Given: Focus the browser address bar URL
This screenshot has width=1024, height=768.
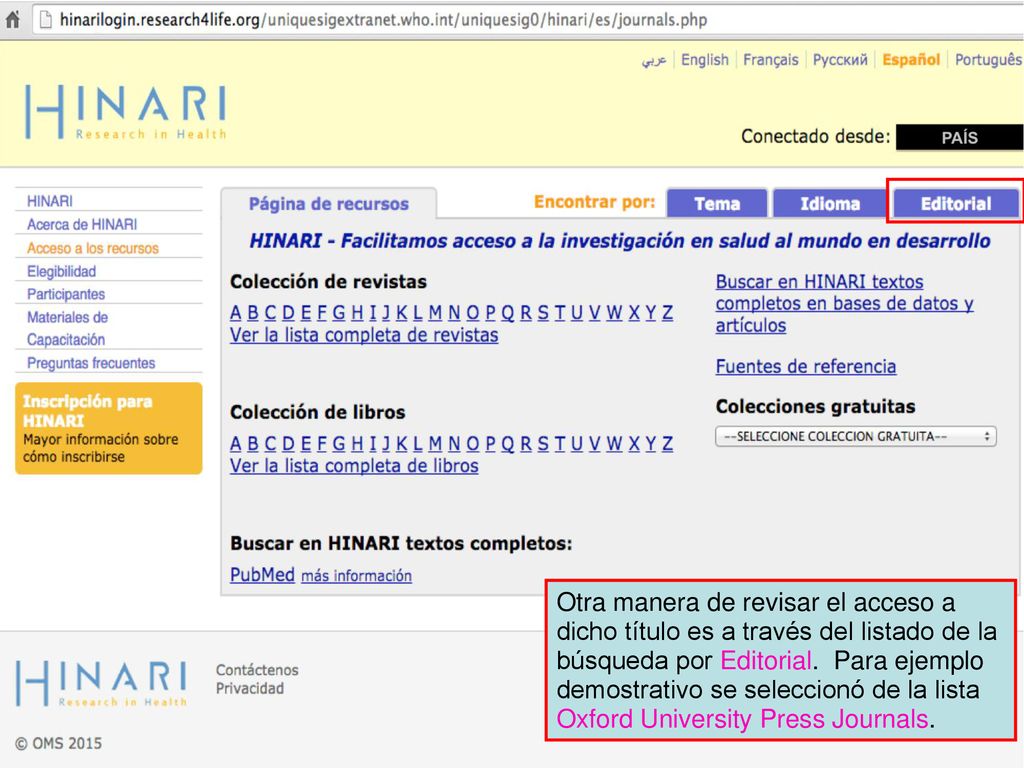Looking at the screenshot, I should click(383, 20).
